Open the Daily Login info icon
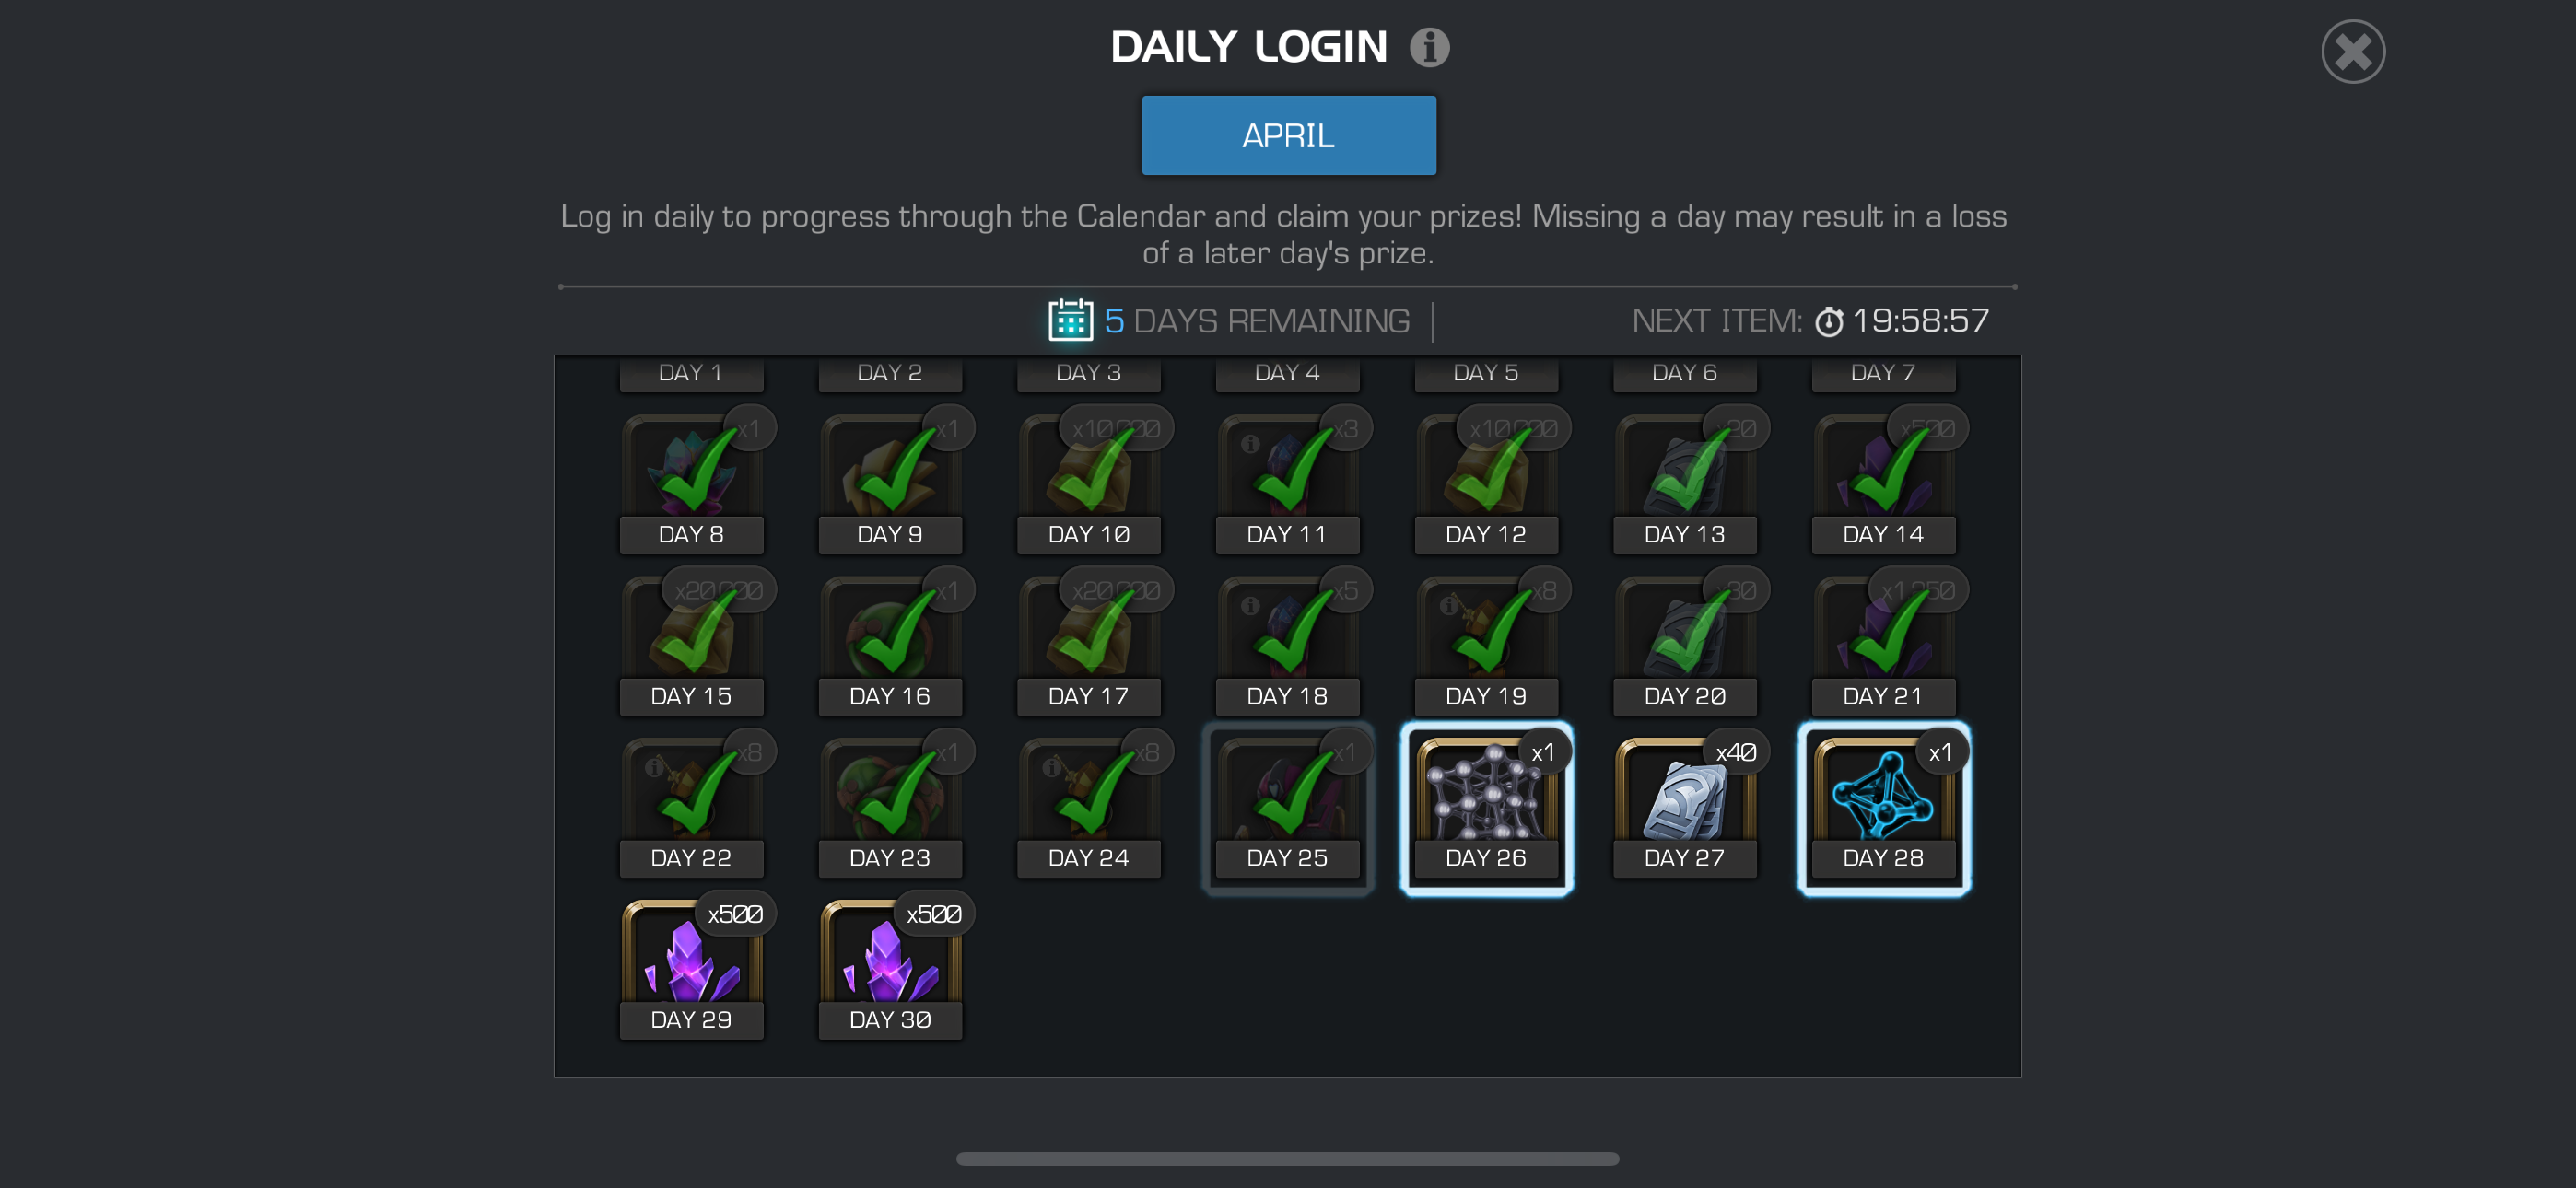The image size is (2576, 1188). pos(1429,47)
